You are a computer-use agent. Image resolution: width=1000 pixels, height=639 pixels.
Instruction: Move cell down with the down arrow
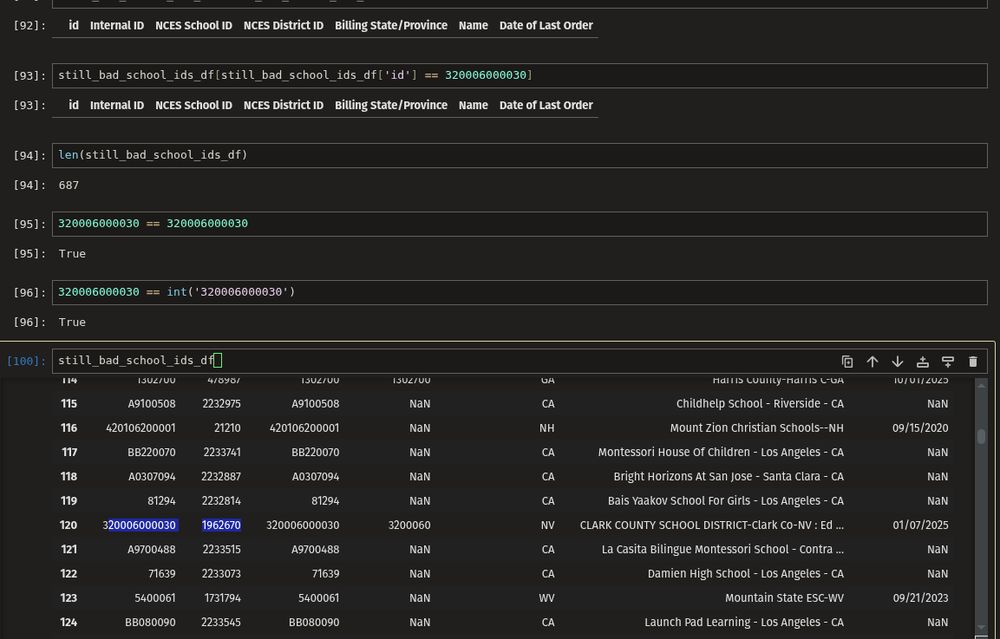[897, 362]
